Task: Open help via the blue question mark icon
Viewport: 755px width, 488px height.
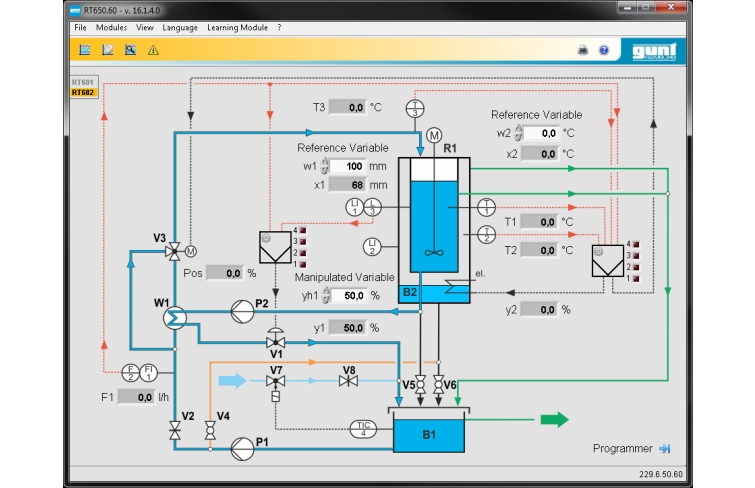Action: point(603,49)
